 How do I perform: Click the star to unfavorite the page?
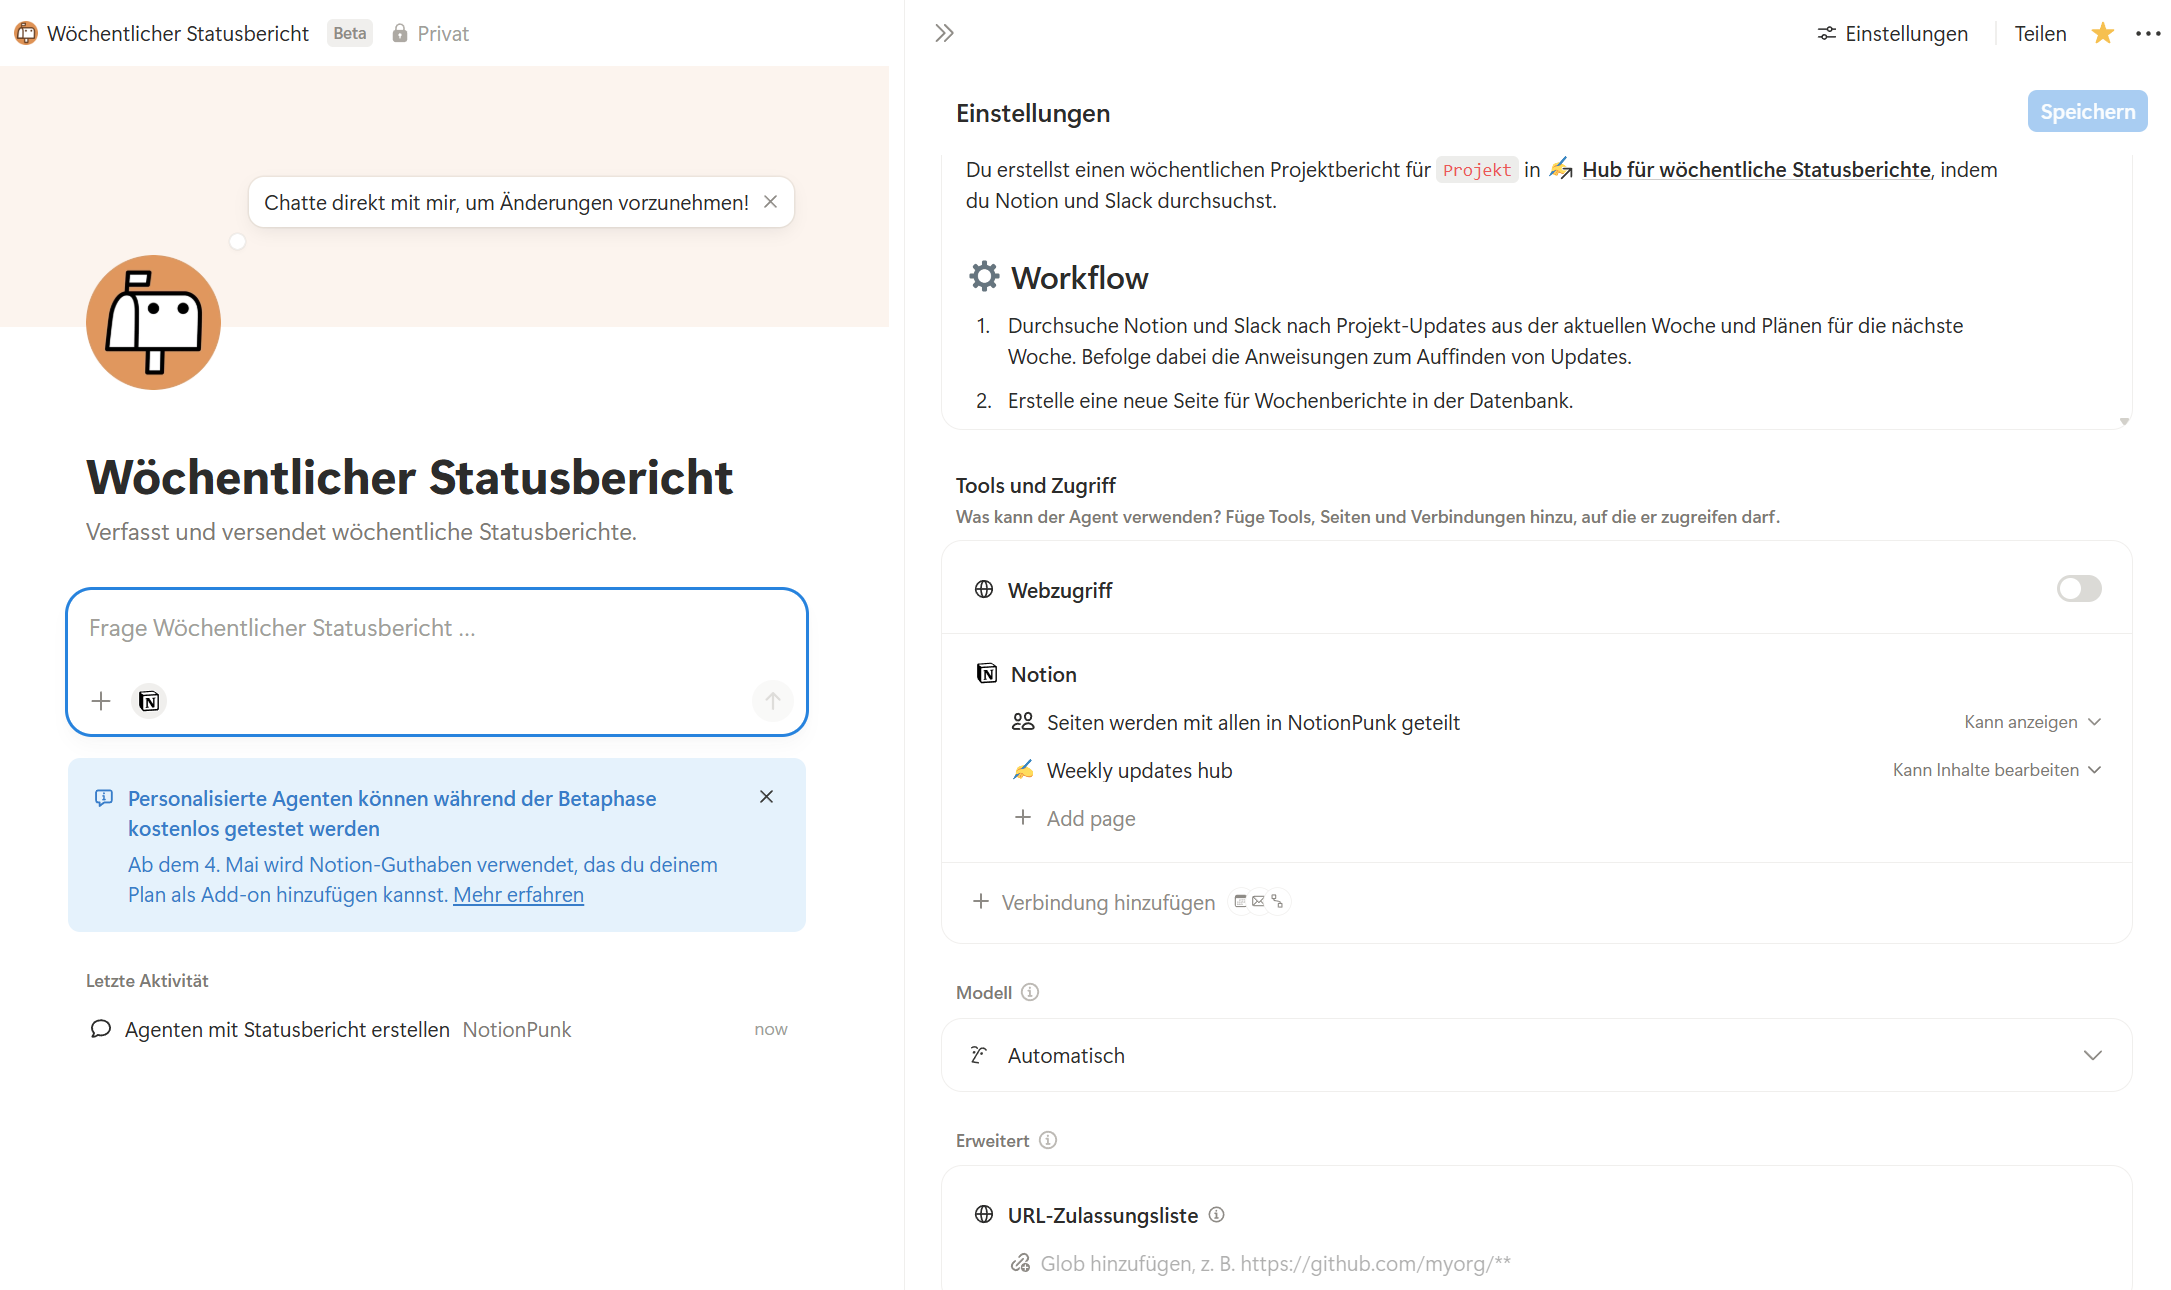(2103, 33)
